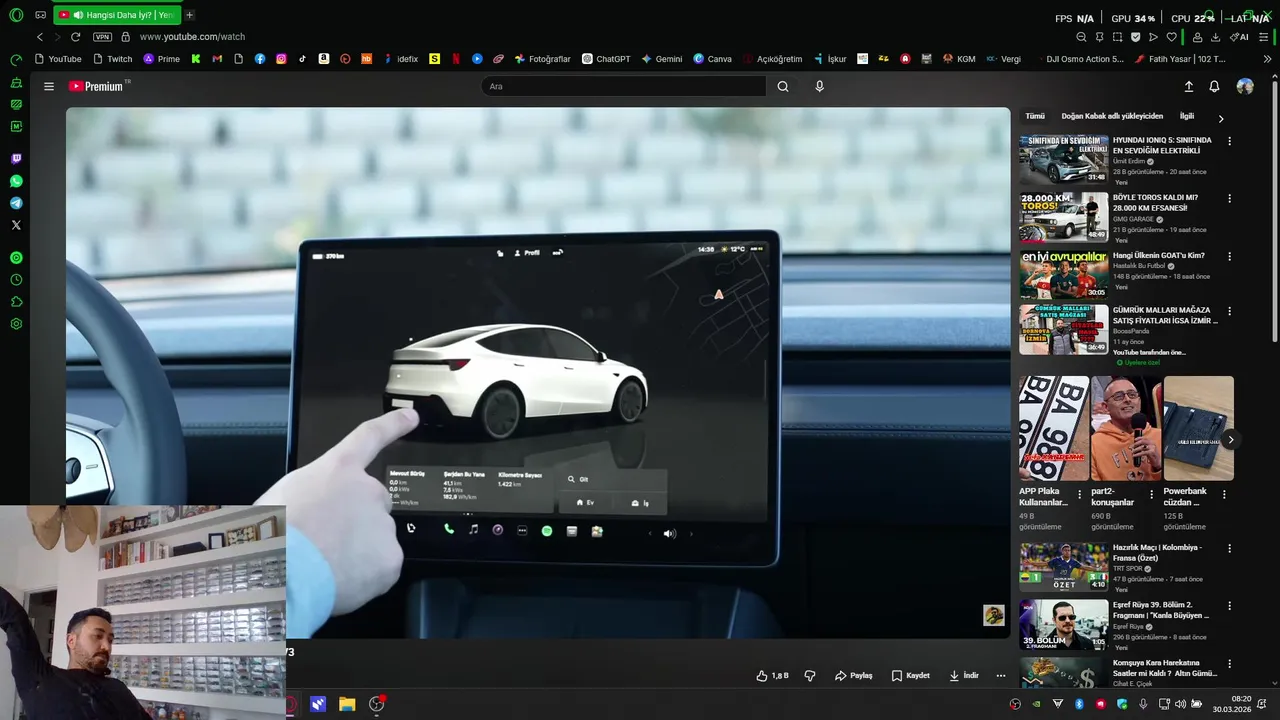Open the Twitch bookmark
Screen dimensions: 1280x720
(x=113, y=59)
